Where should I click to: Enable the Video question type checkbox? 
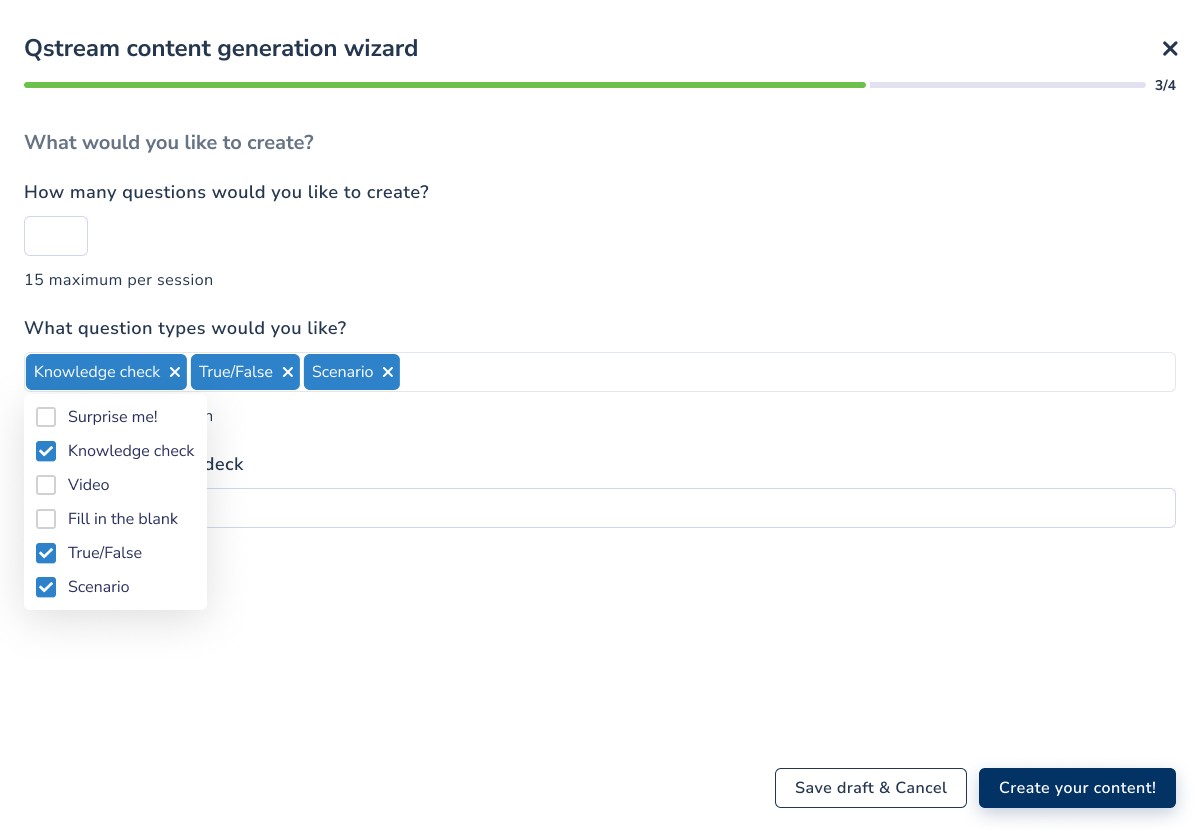[46, 485]
